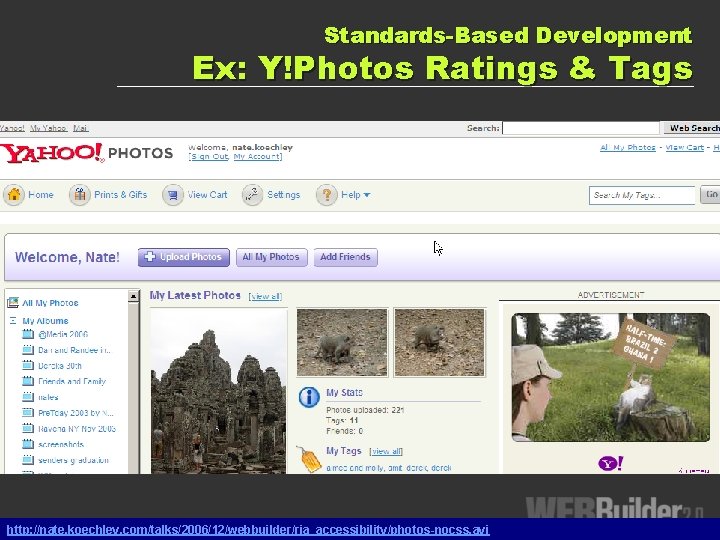
Task: Click the Mail top link
Action: coord(80,128)
